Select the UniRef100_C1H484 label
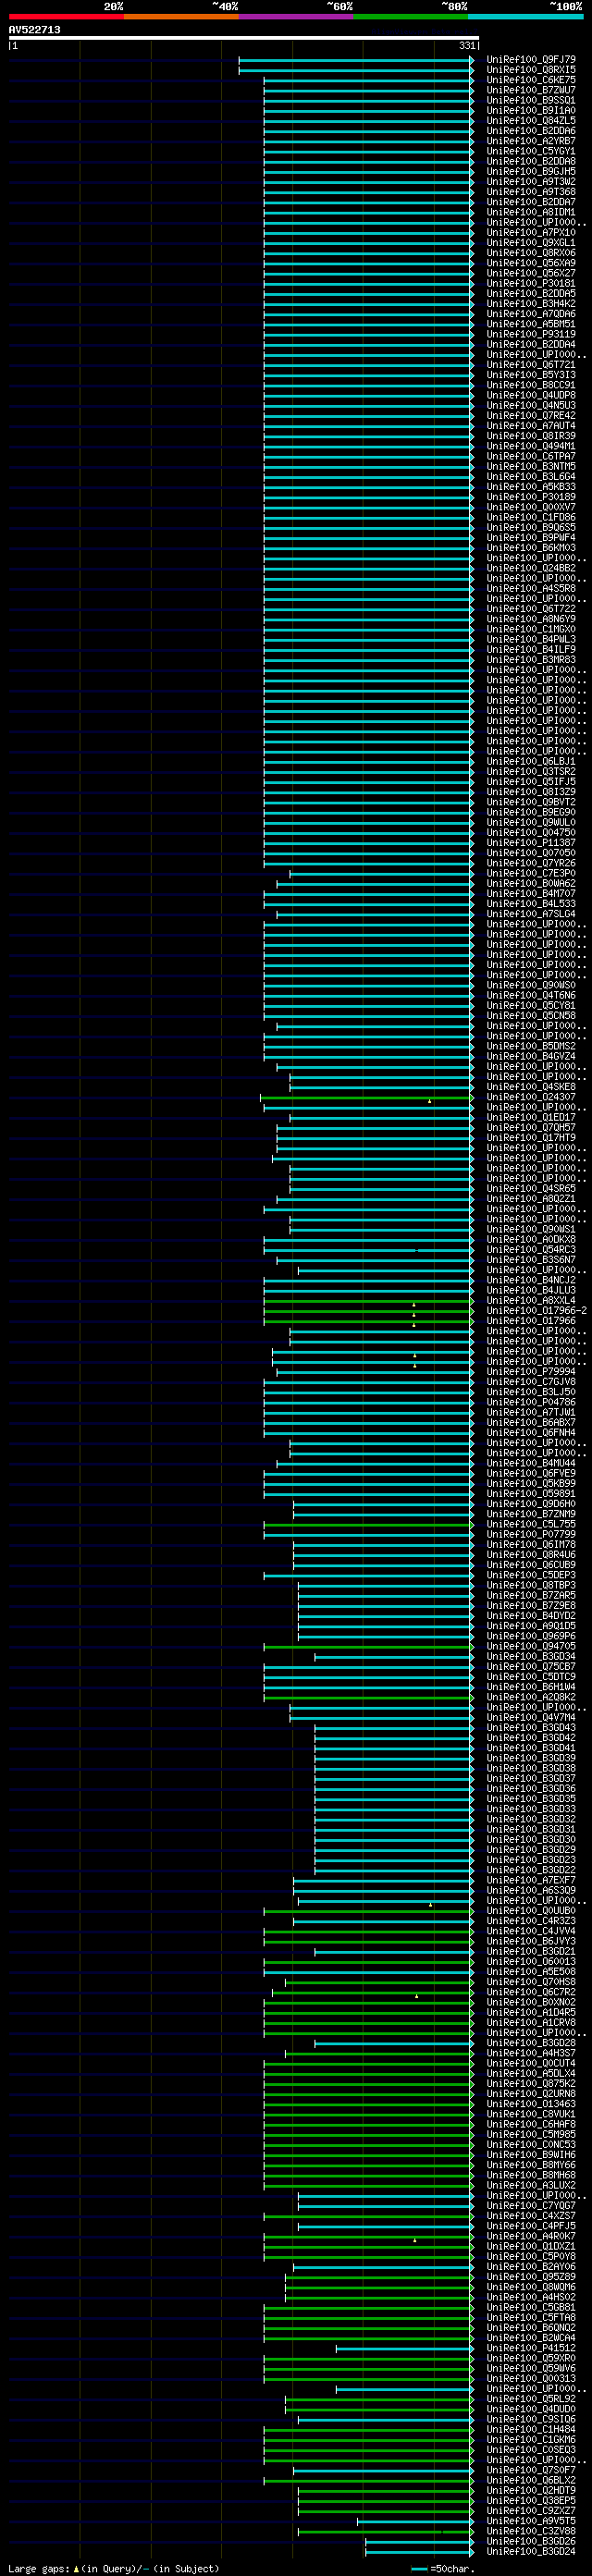The image size is (592, 2576). [x=531, y=2429]
